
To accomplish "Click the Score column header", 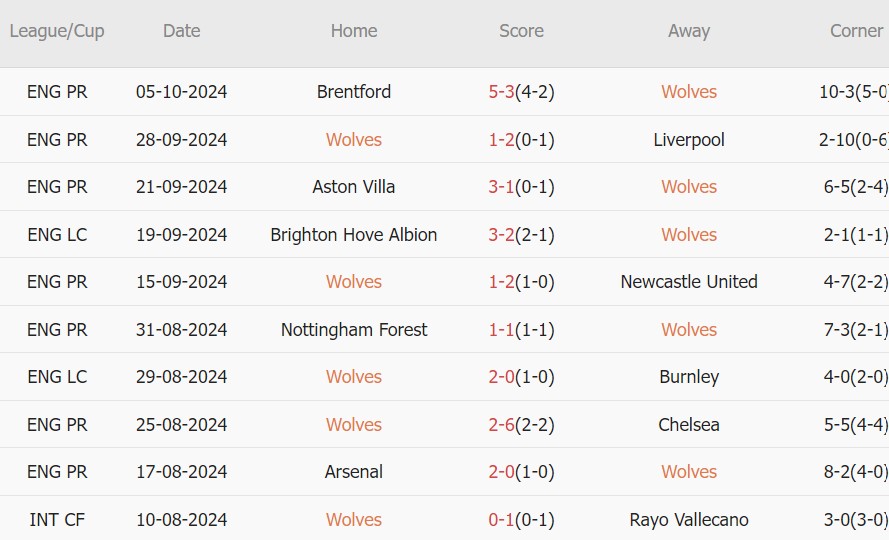I will pos(521,31).
